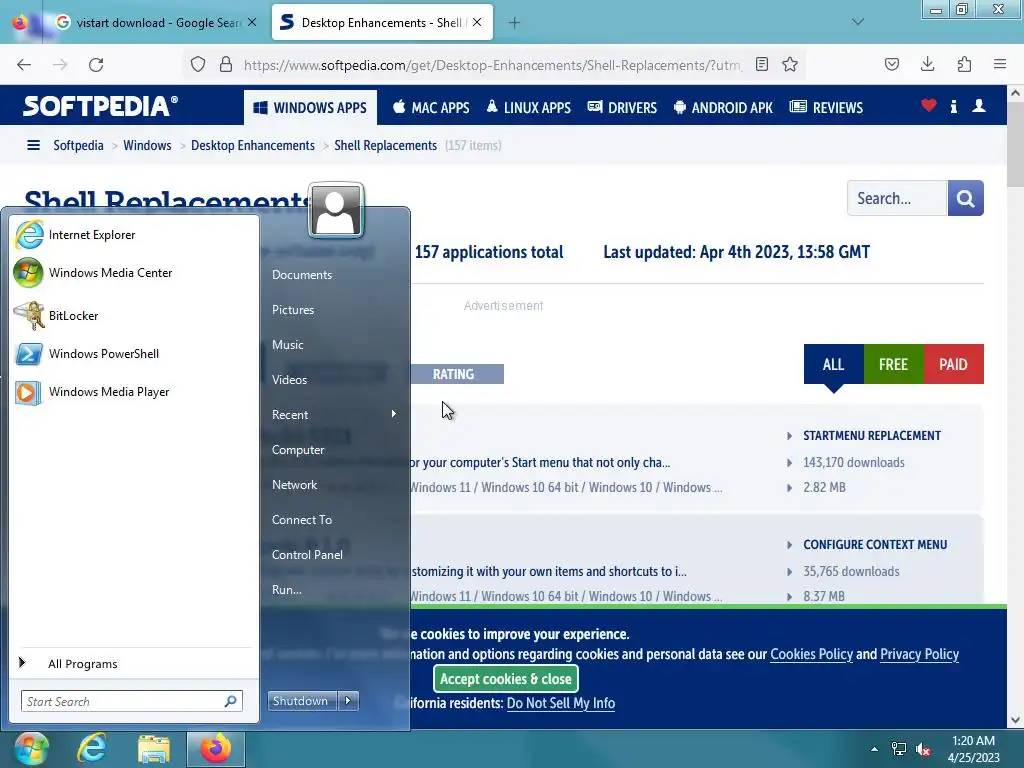Bookmark this page with the star

[x=790, y=65]
